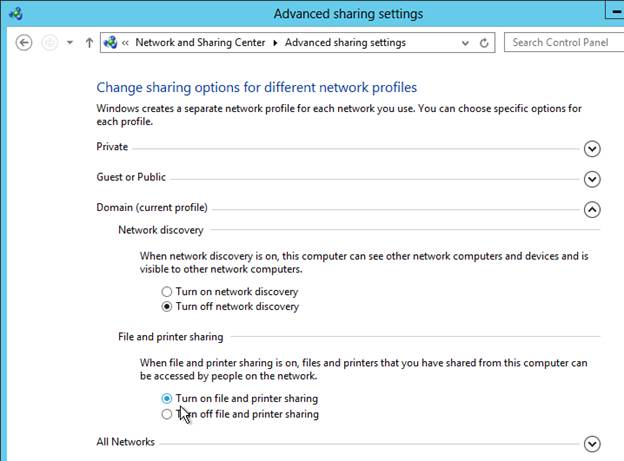Click the arrow after Network and Sharing Center
This screenshot has height=461, width=624.
[275, 43]
